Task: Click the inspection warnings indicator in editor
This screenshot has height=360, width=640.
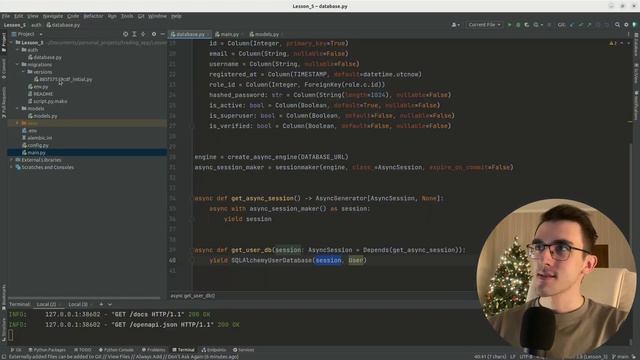Action: click(613, 43)
